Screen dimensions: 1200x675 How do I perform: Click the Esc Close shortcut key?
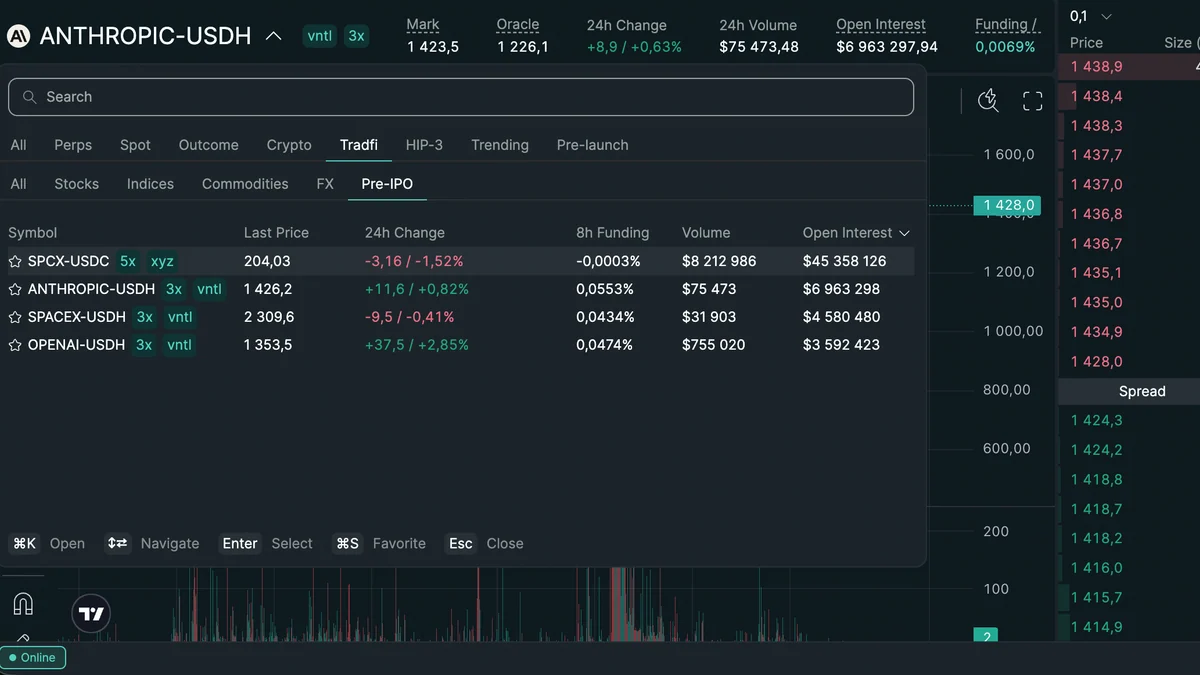(460, 543)
